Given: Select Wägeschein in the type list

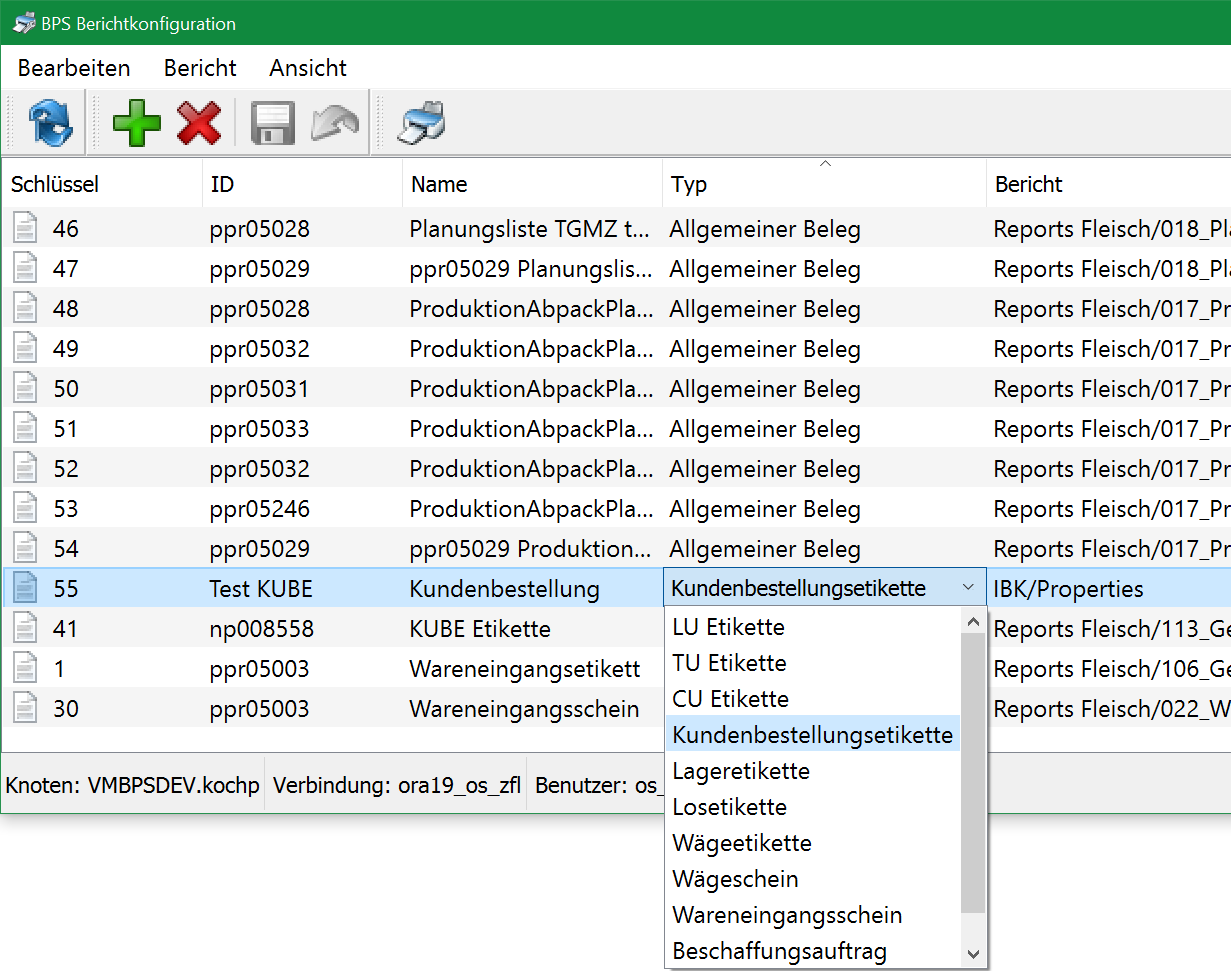Looking at the screenshot, I should [735, 879].
